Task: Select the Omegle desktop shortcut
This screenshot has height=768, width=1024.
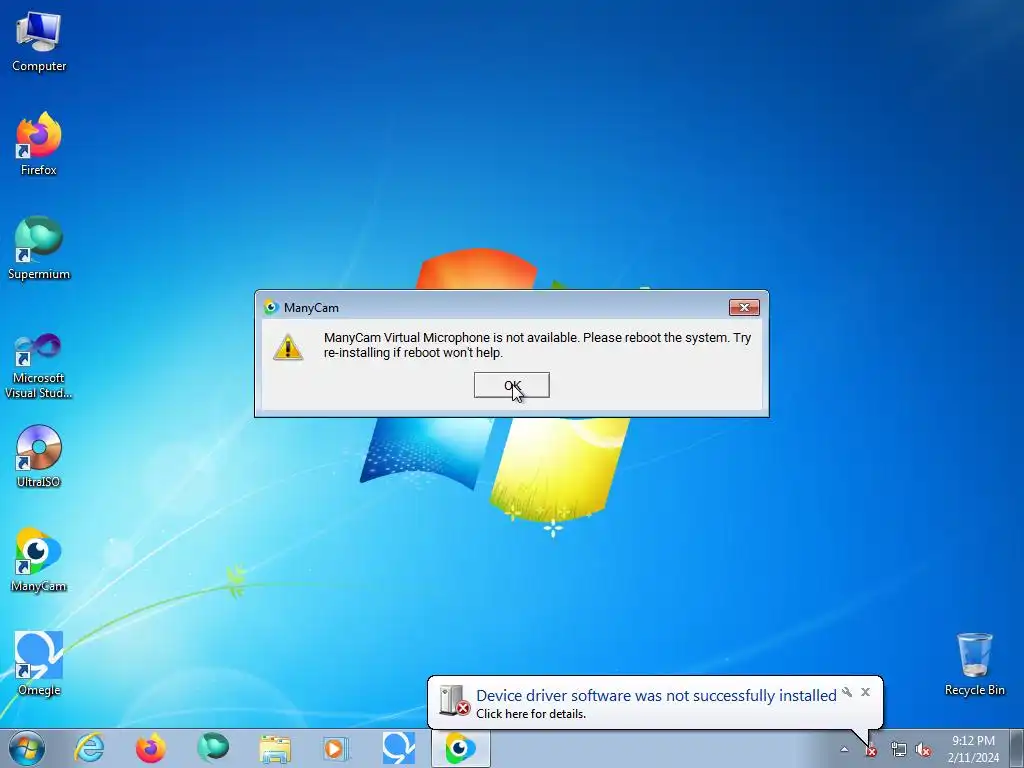Action: click(39, 664)
